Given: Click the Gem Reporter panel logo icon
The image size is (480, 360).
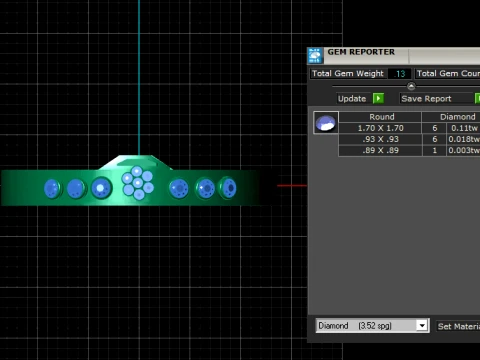Looking at the screenshot, I should pyautogui.click(x=315, y=55).
